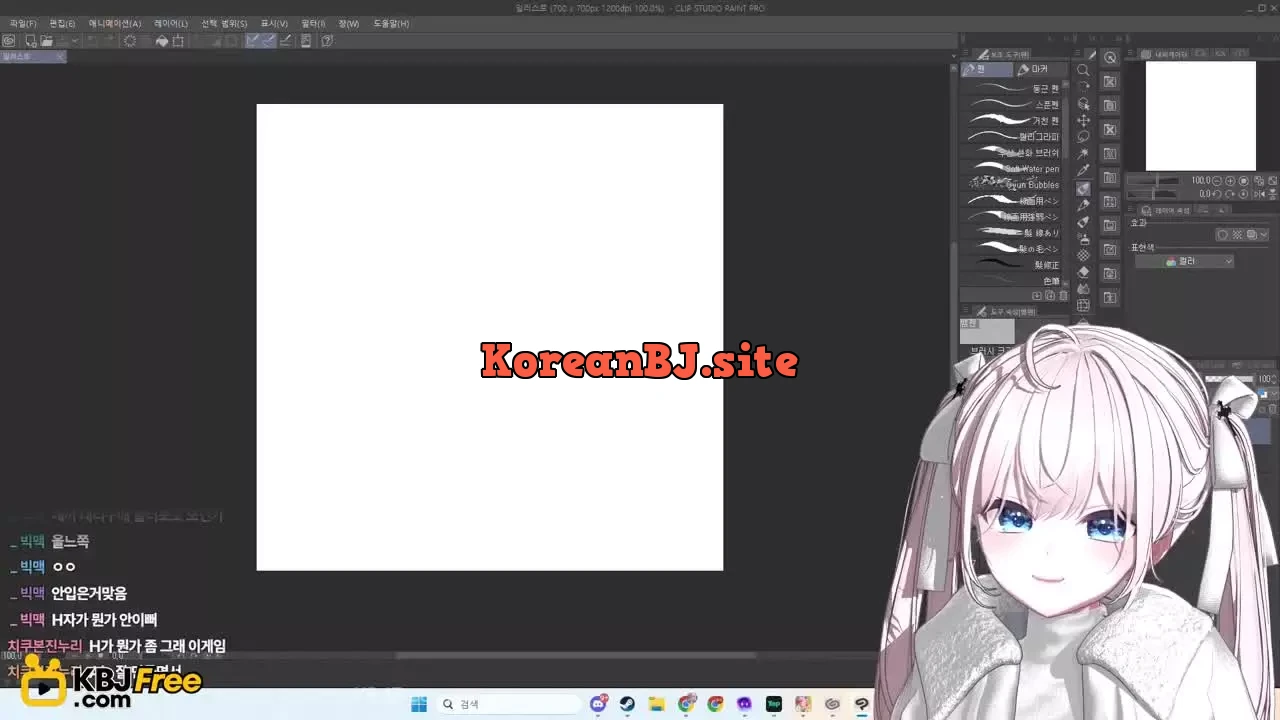This screenshot has height=720, width=1280.
Task: Select the Lasso selection tool
Action: click(1083, 137)
